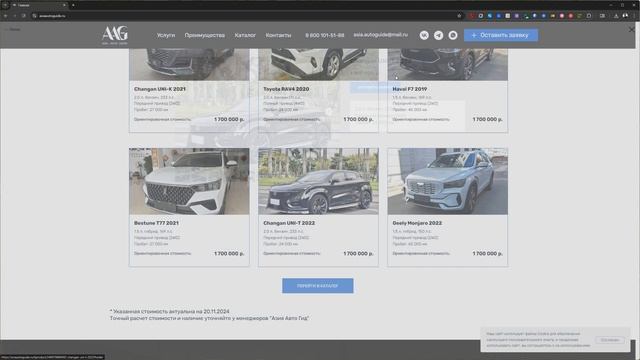Open the Услуги menu item
Screen dimensions: 640x360
coord(166,35)
